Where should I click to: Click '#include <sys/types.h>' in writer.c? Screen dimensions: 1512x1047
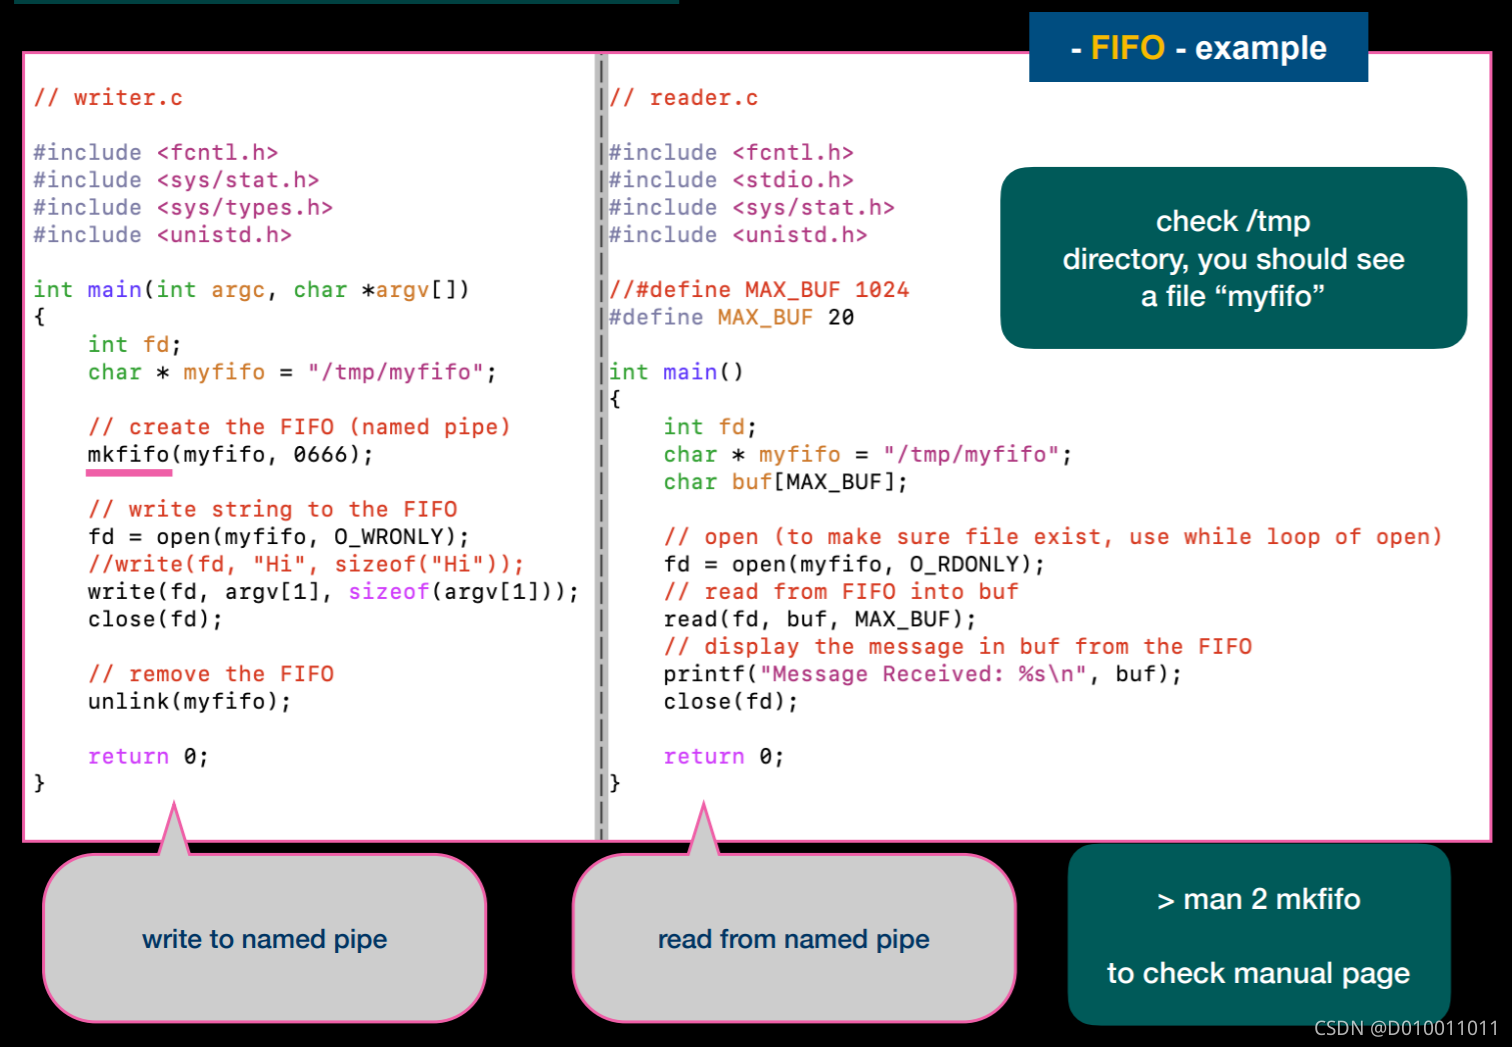pyautogui.click(x=183, y=207)
